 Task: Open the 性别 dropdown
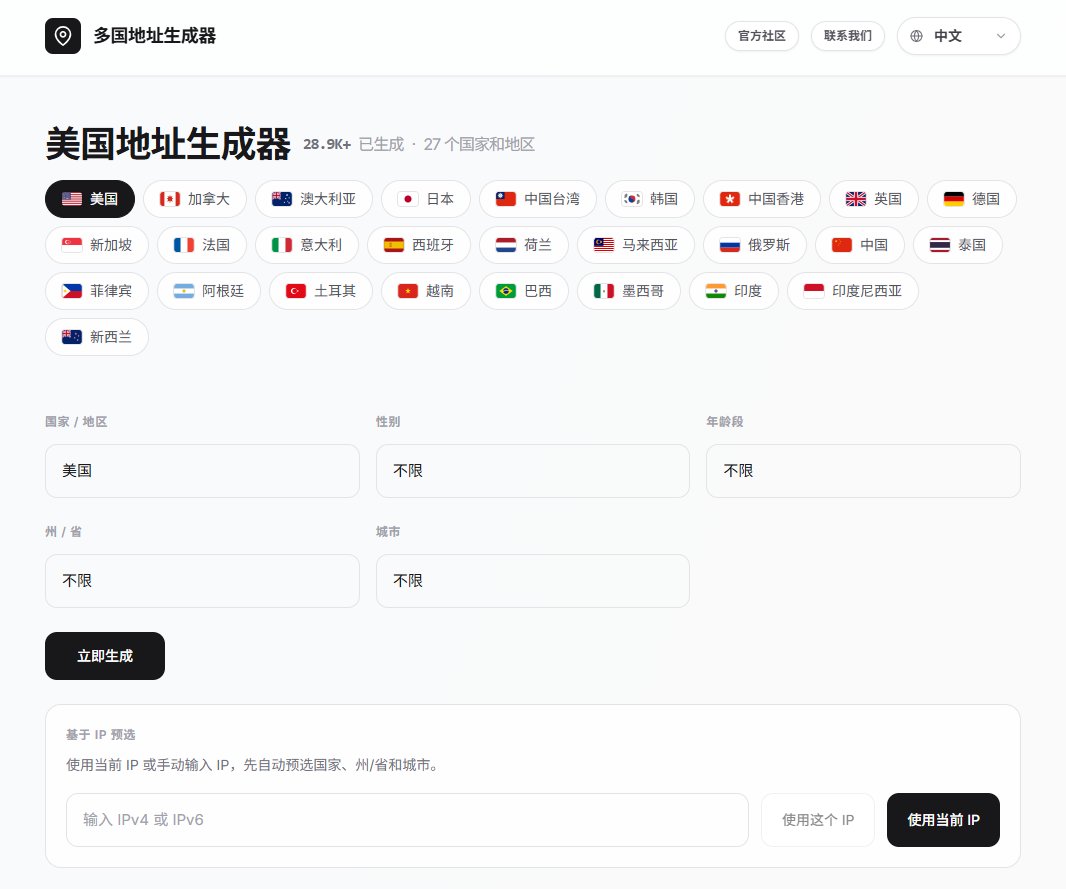click(532, 471)
